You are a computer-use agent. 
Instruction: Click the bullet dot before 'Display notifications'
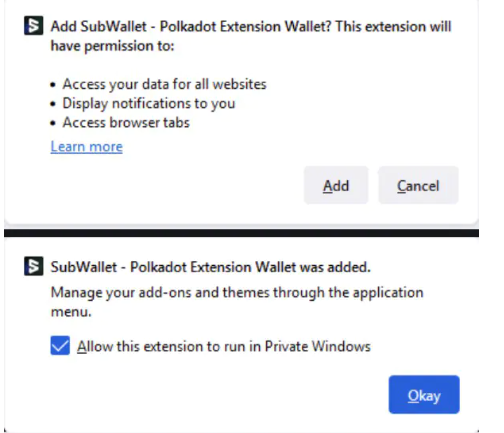pyautogui.click(x=53, y=104)
